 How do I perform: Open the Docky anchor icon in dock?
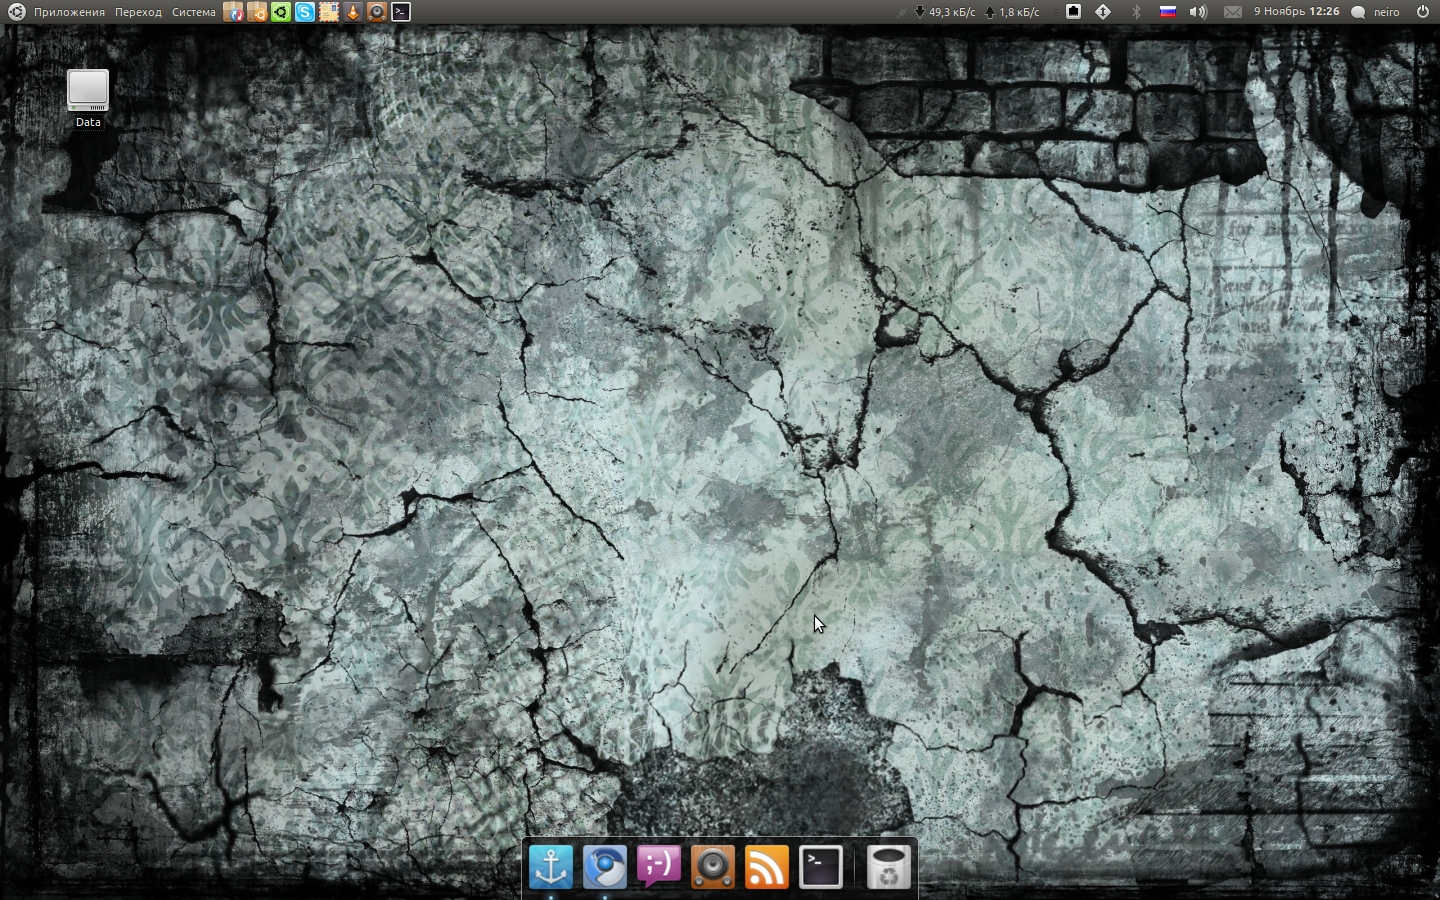point(550,866)
